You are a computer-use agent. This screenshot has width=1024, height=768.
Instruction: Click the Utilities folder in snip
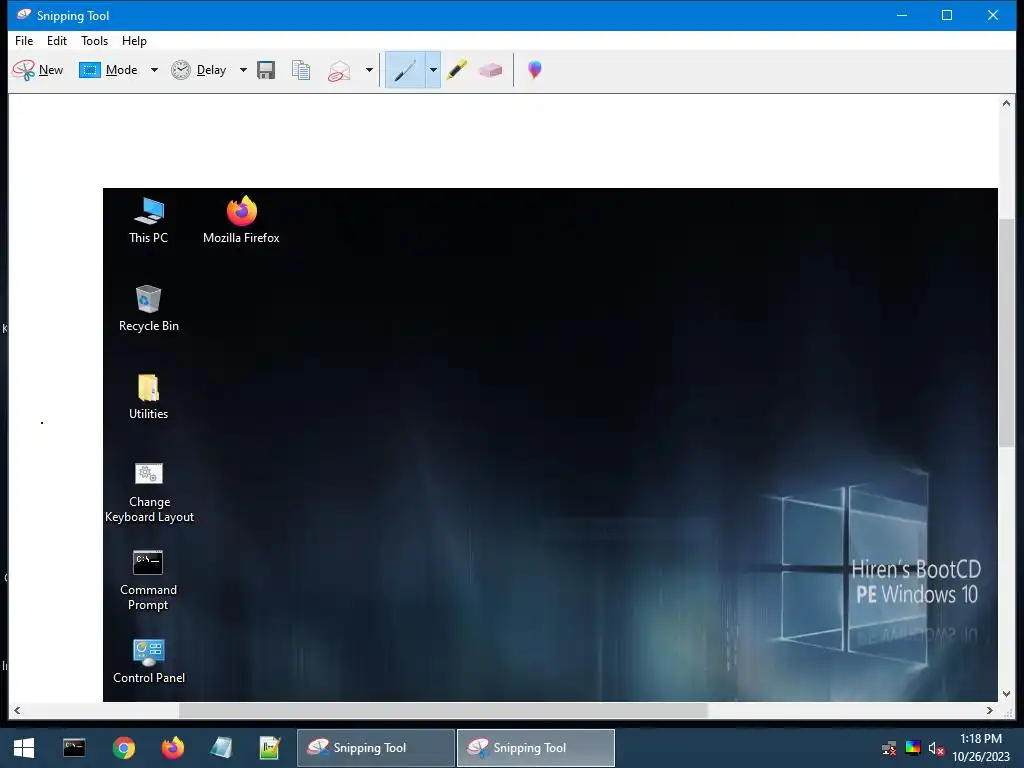(149, 396)
